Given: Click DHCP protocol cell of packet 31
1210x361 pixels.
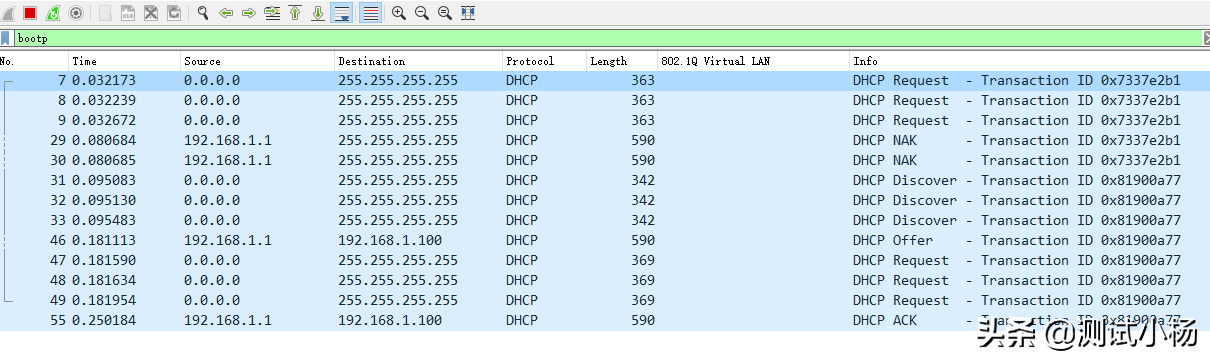Looking at the screenshot, I should tap(521, 180).
